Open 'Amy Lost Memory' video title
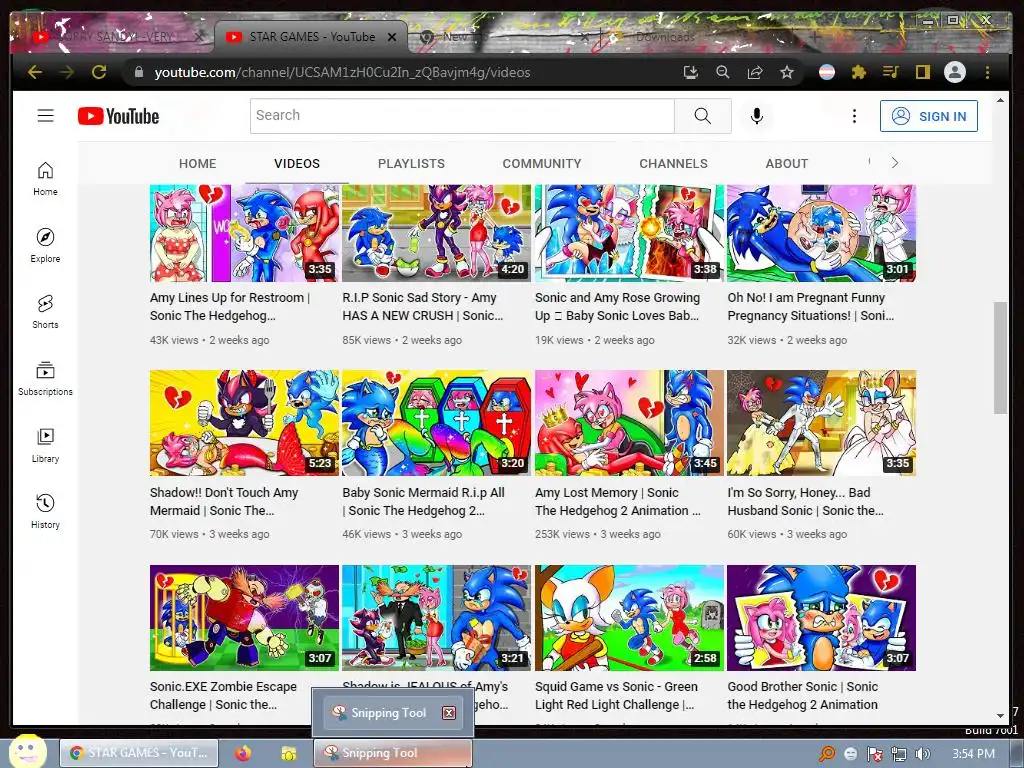This screenshot has height=768, width=1024. click(x=617, y=502)
